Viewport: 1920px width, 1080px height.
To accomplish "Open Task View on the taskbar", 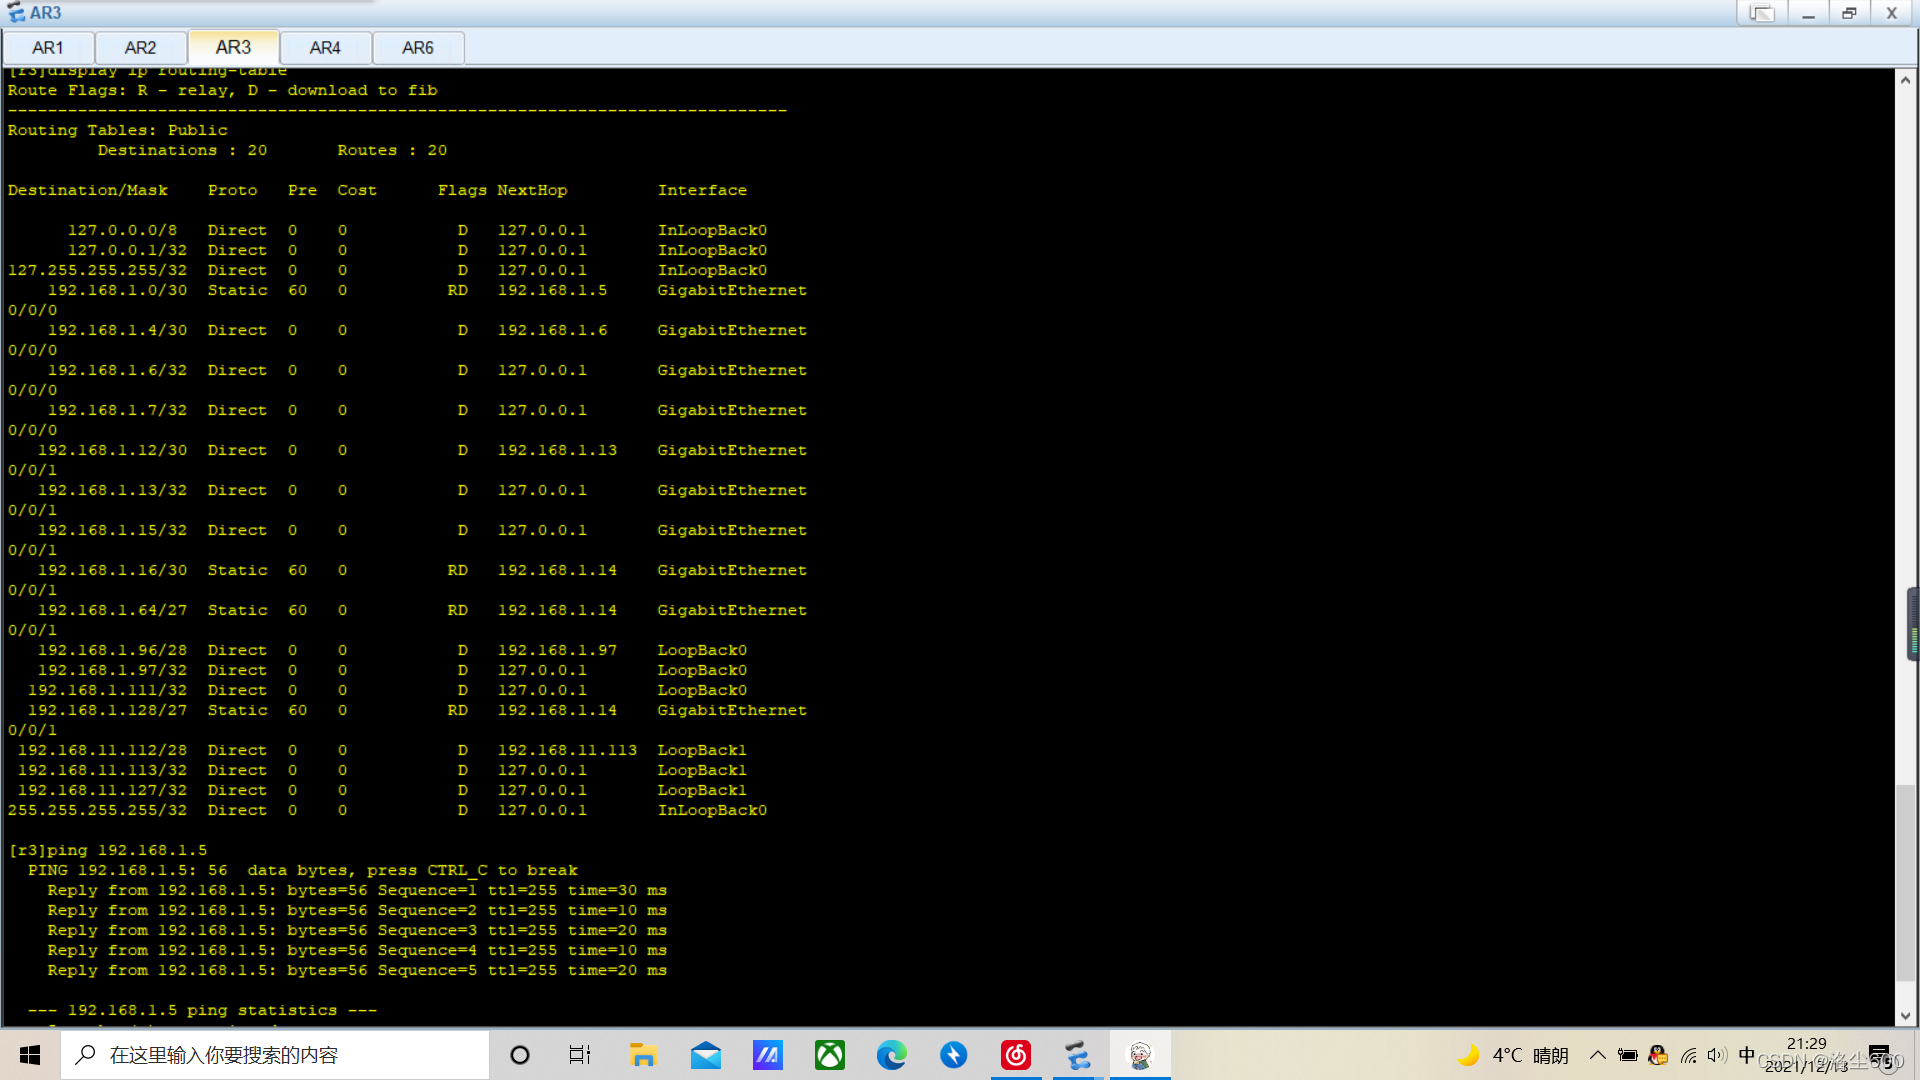I will tap(580, 1055).
